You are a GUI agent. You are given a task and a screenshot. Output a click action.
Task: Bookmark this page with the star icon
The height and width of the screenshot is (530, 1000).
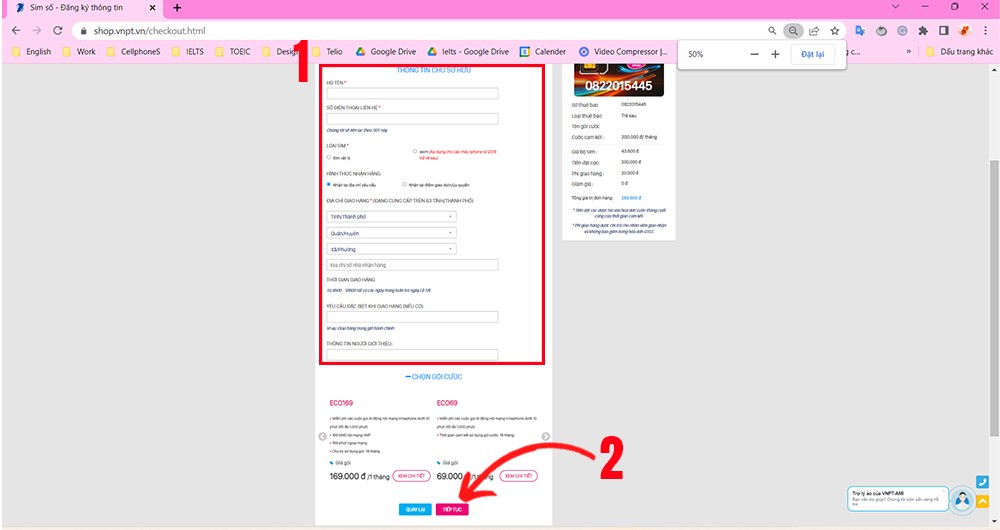pos(834,31)
